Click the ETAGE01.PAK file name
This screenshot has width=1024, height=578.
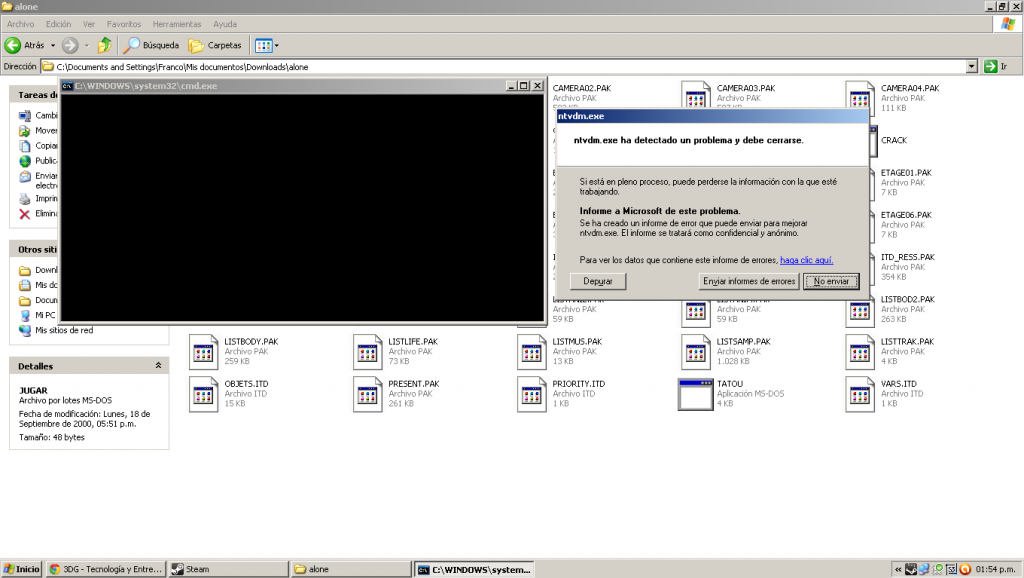[906, 173]
